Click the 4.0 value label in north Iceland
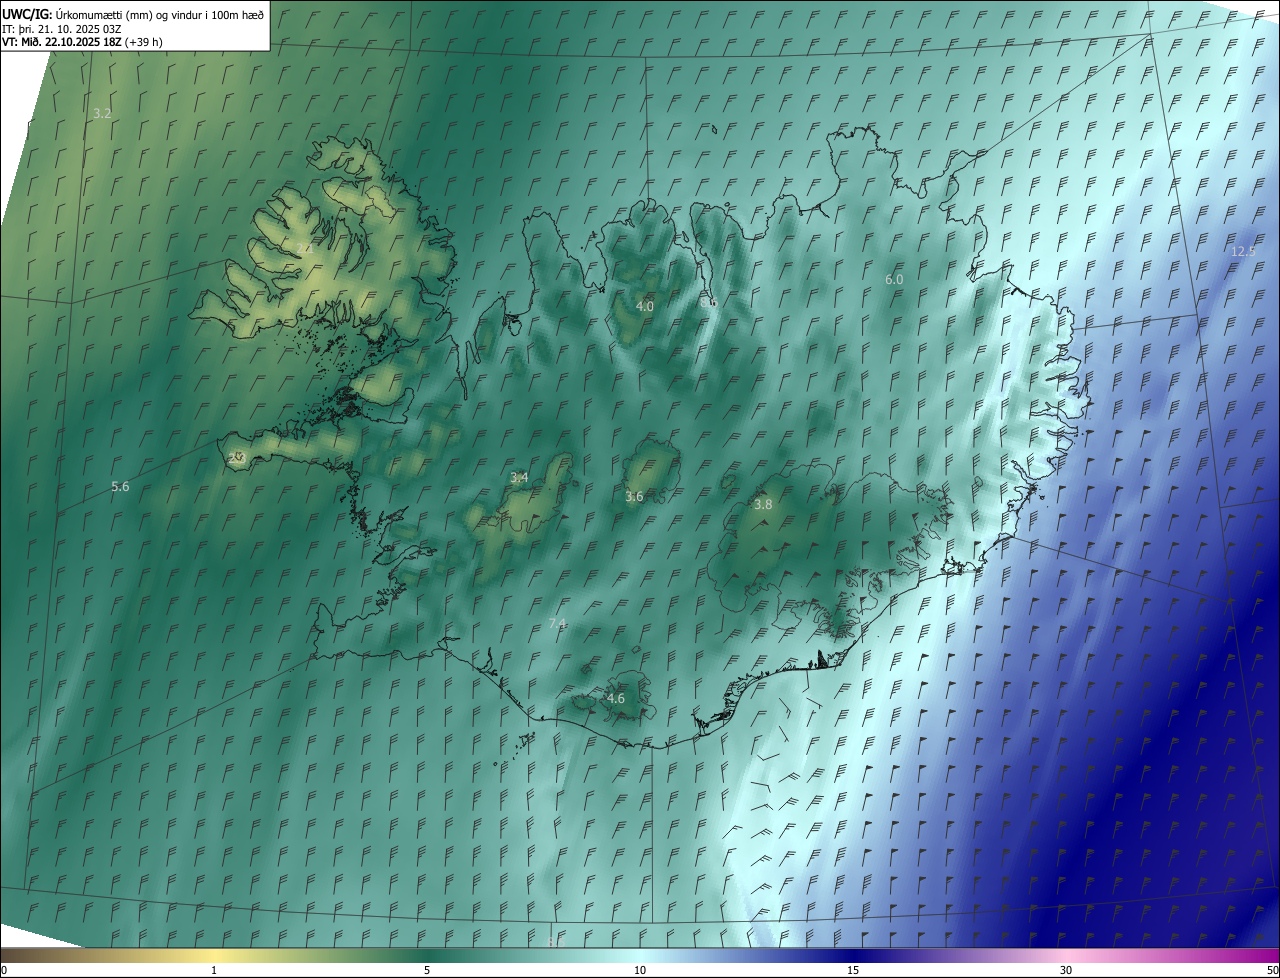1280x978 pixels. (x=645, y=307)
